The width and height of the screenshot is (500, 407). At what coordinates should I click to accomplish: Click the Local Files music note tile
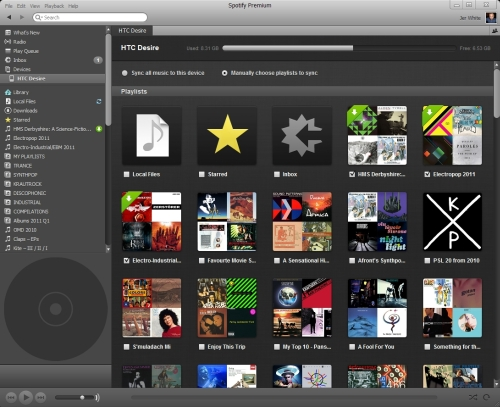click(152, 135)
